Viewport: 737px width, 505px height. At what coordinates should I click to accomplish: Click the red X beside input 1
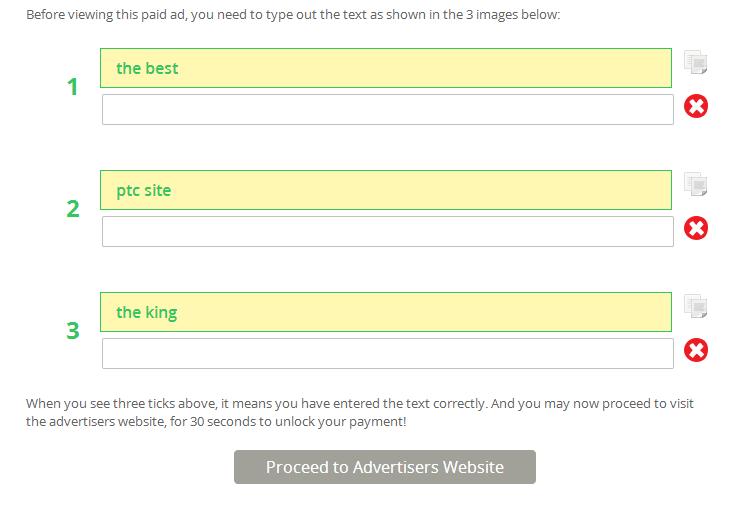[x=696, y=106]
